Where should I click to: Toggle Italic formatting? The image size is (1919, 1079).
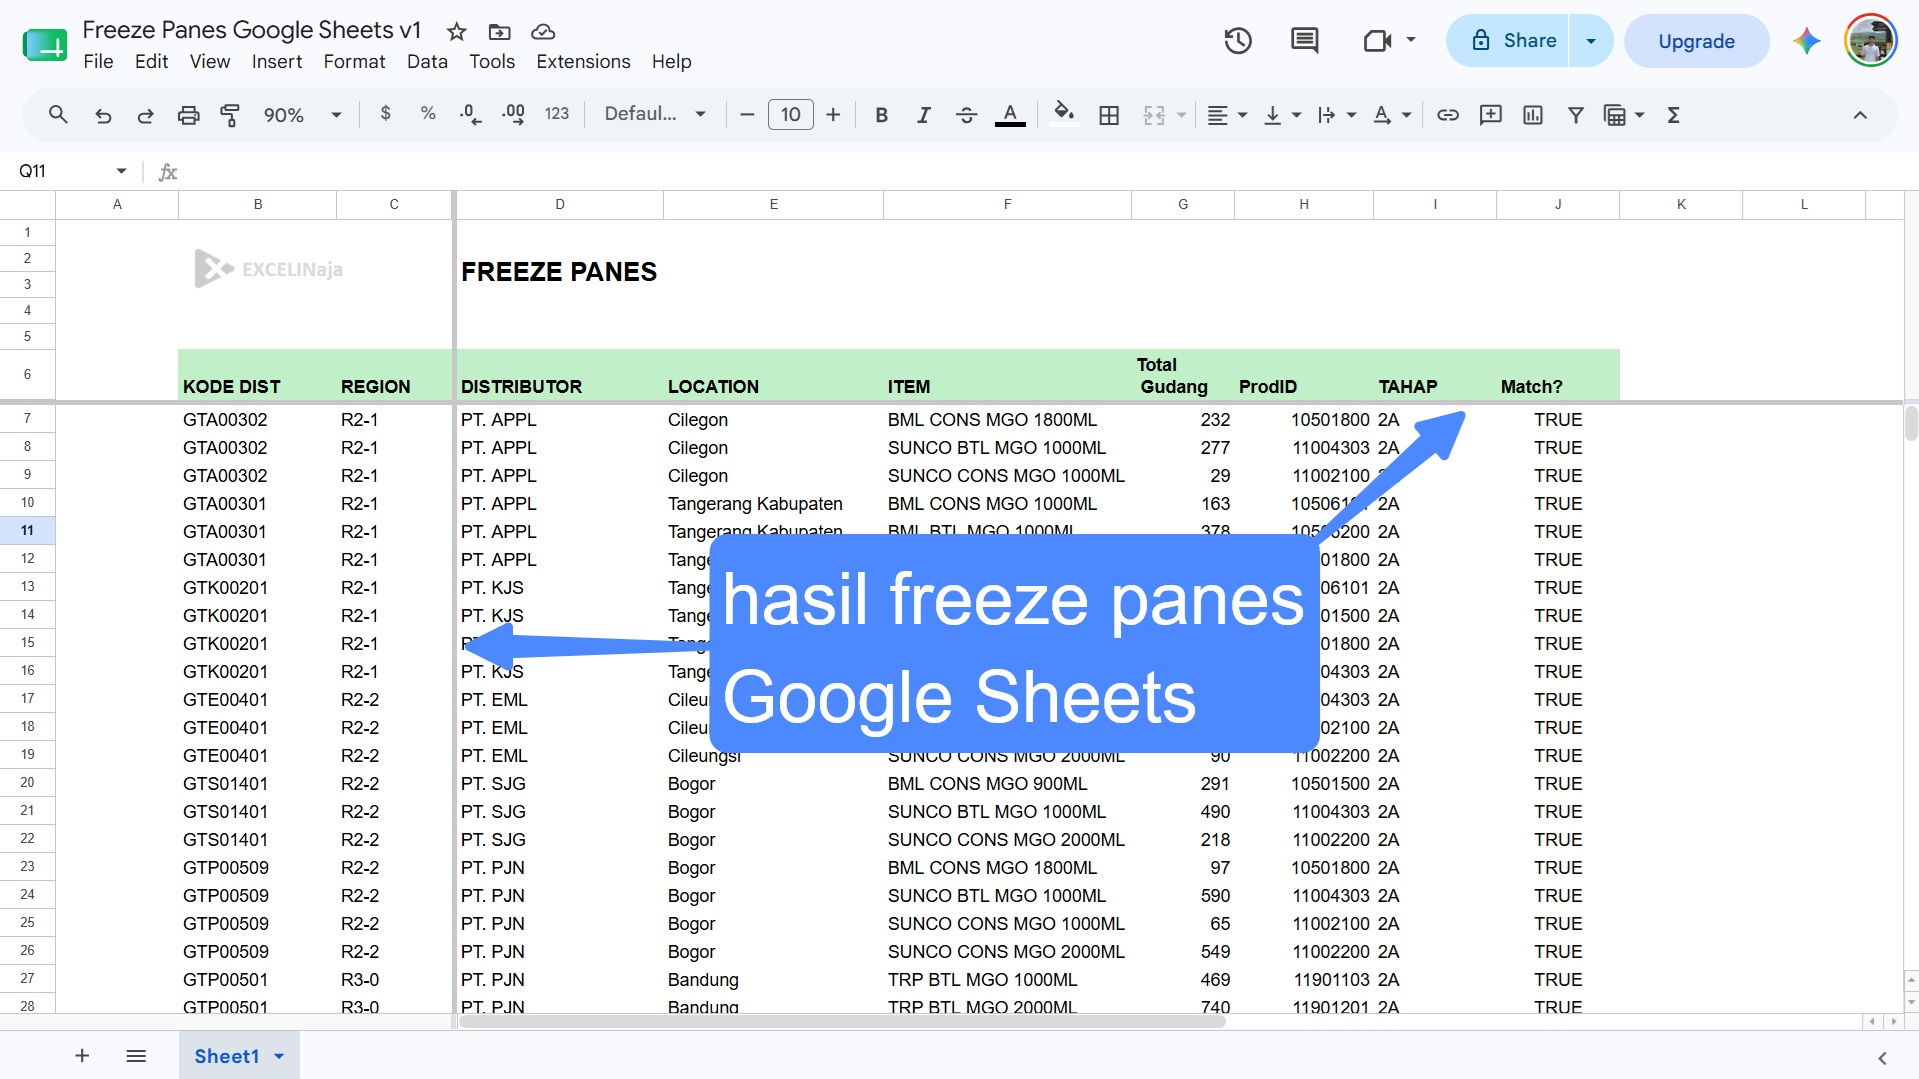click(x=923, y=115)
